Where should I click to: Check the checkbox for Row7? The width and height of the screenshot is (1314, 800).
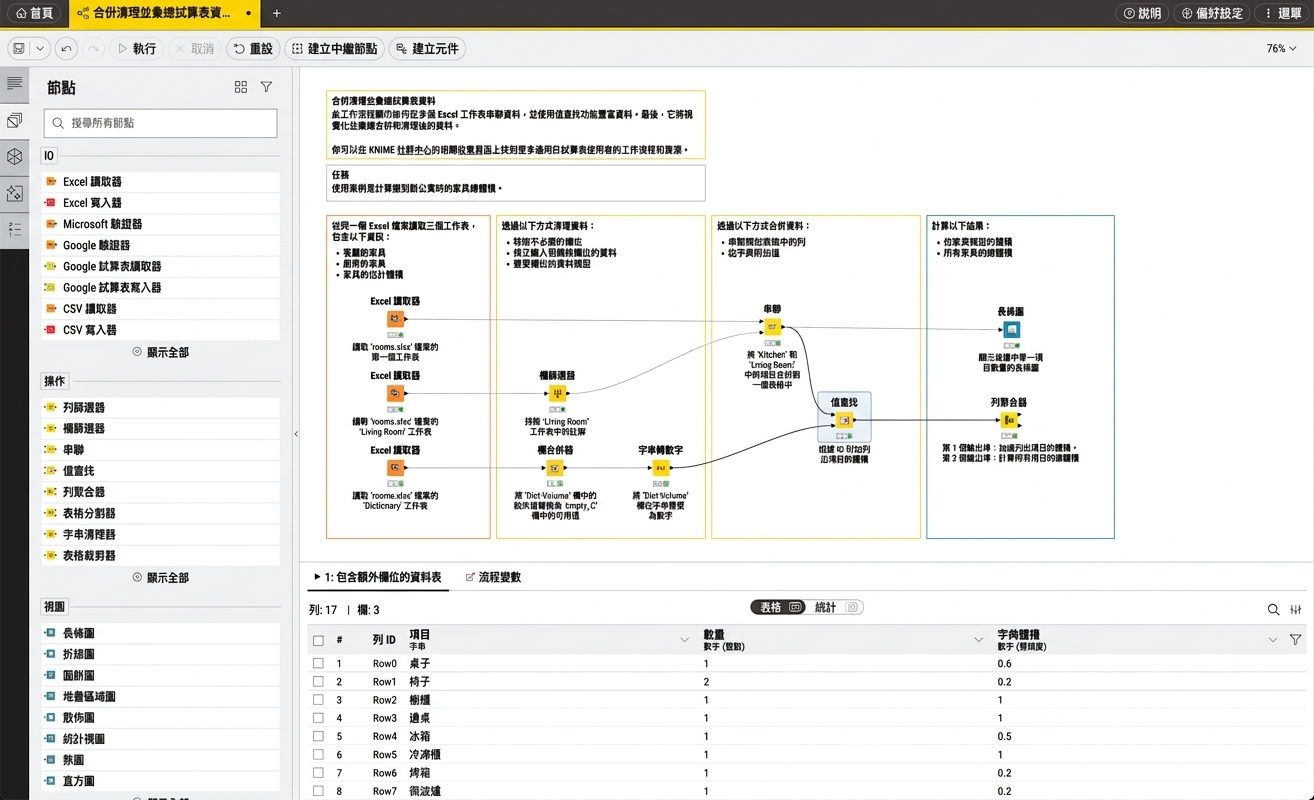point(318,791)
